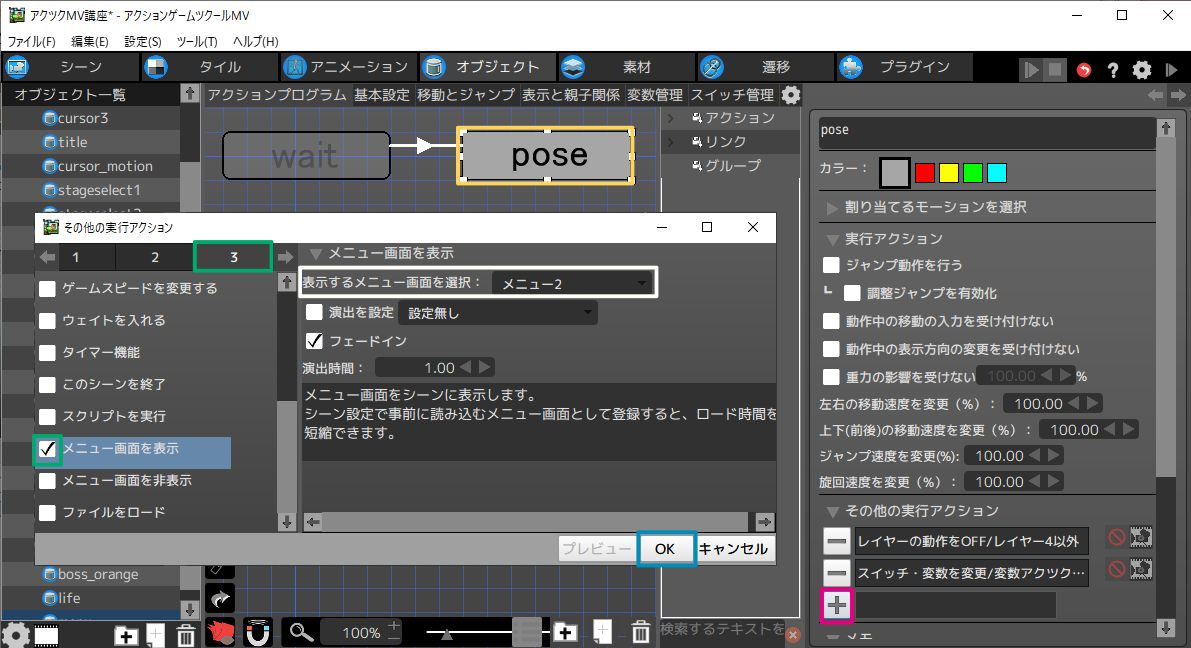This screenshot has height=648, width=1191.
Task: Remove the レイヤーの動作をOFF action with minus icon
Action: pos(837,541)
